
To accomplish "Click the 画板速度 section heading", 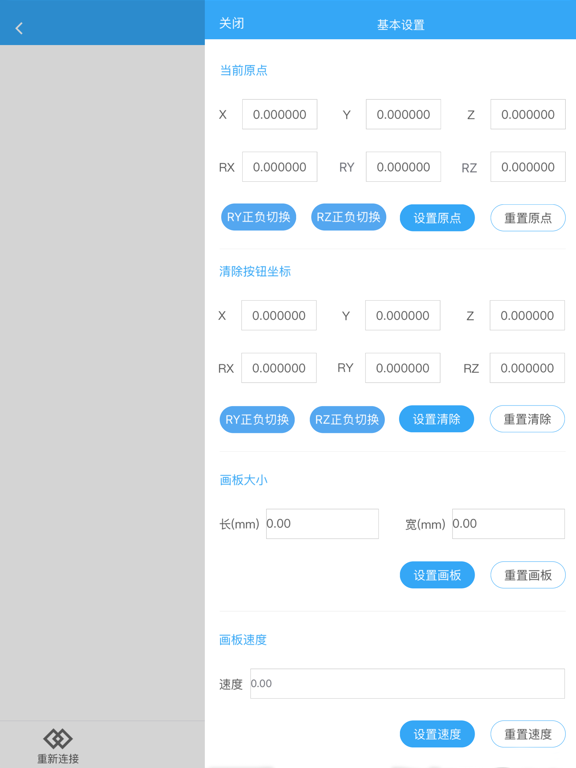I will pos(243,640).
